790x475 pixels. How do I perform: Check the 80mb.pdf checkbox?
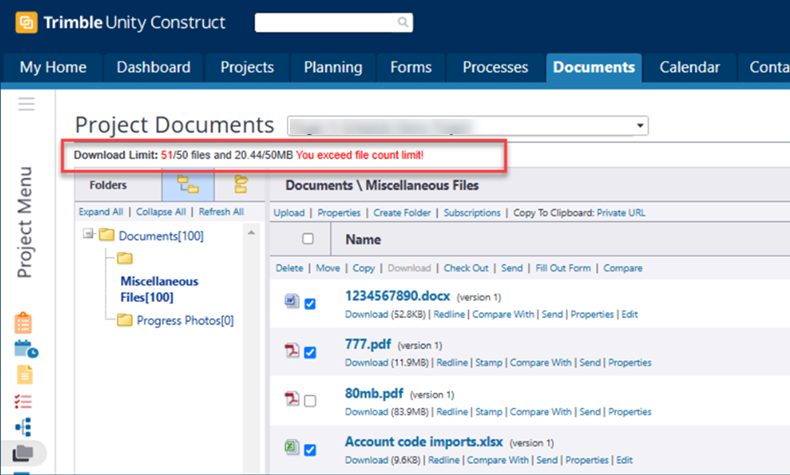310,401
